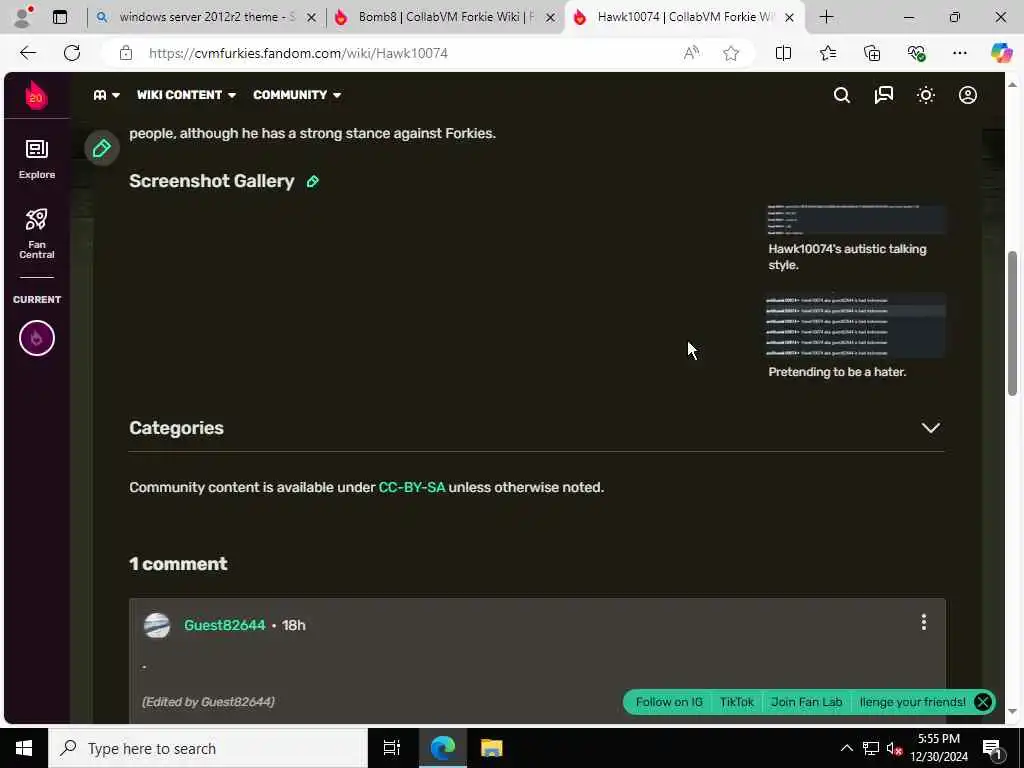The height and width of the screenshot is (768, 1024).
Task: Open the CC-BY-SA license link
Action: 411,488
